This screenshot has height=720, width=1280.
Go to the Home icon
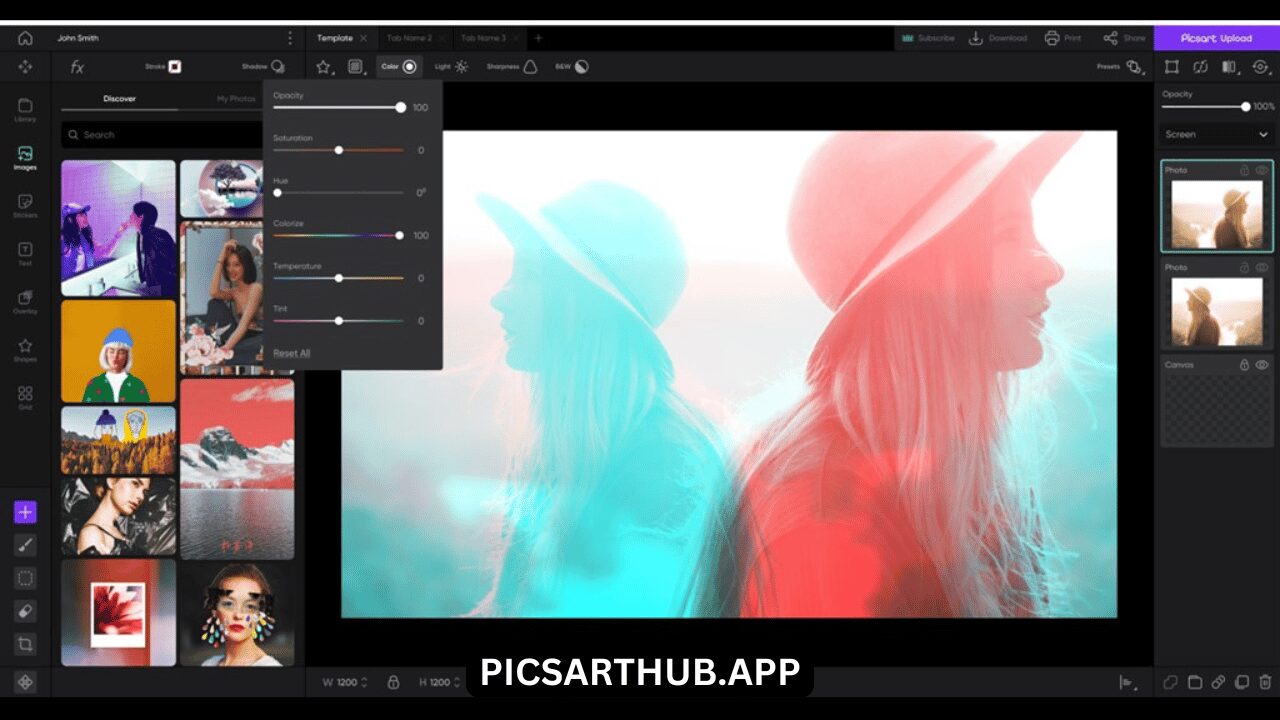point(25,38)
